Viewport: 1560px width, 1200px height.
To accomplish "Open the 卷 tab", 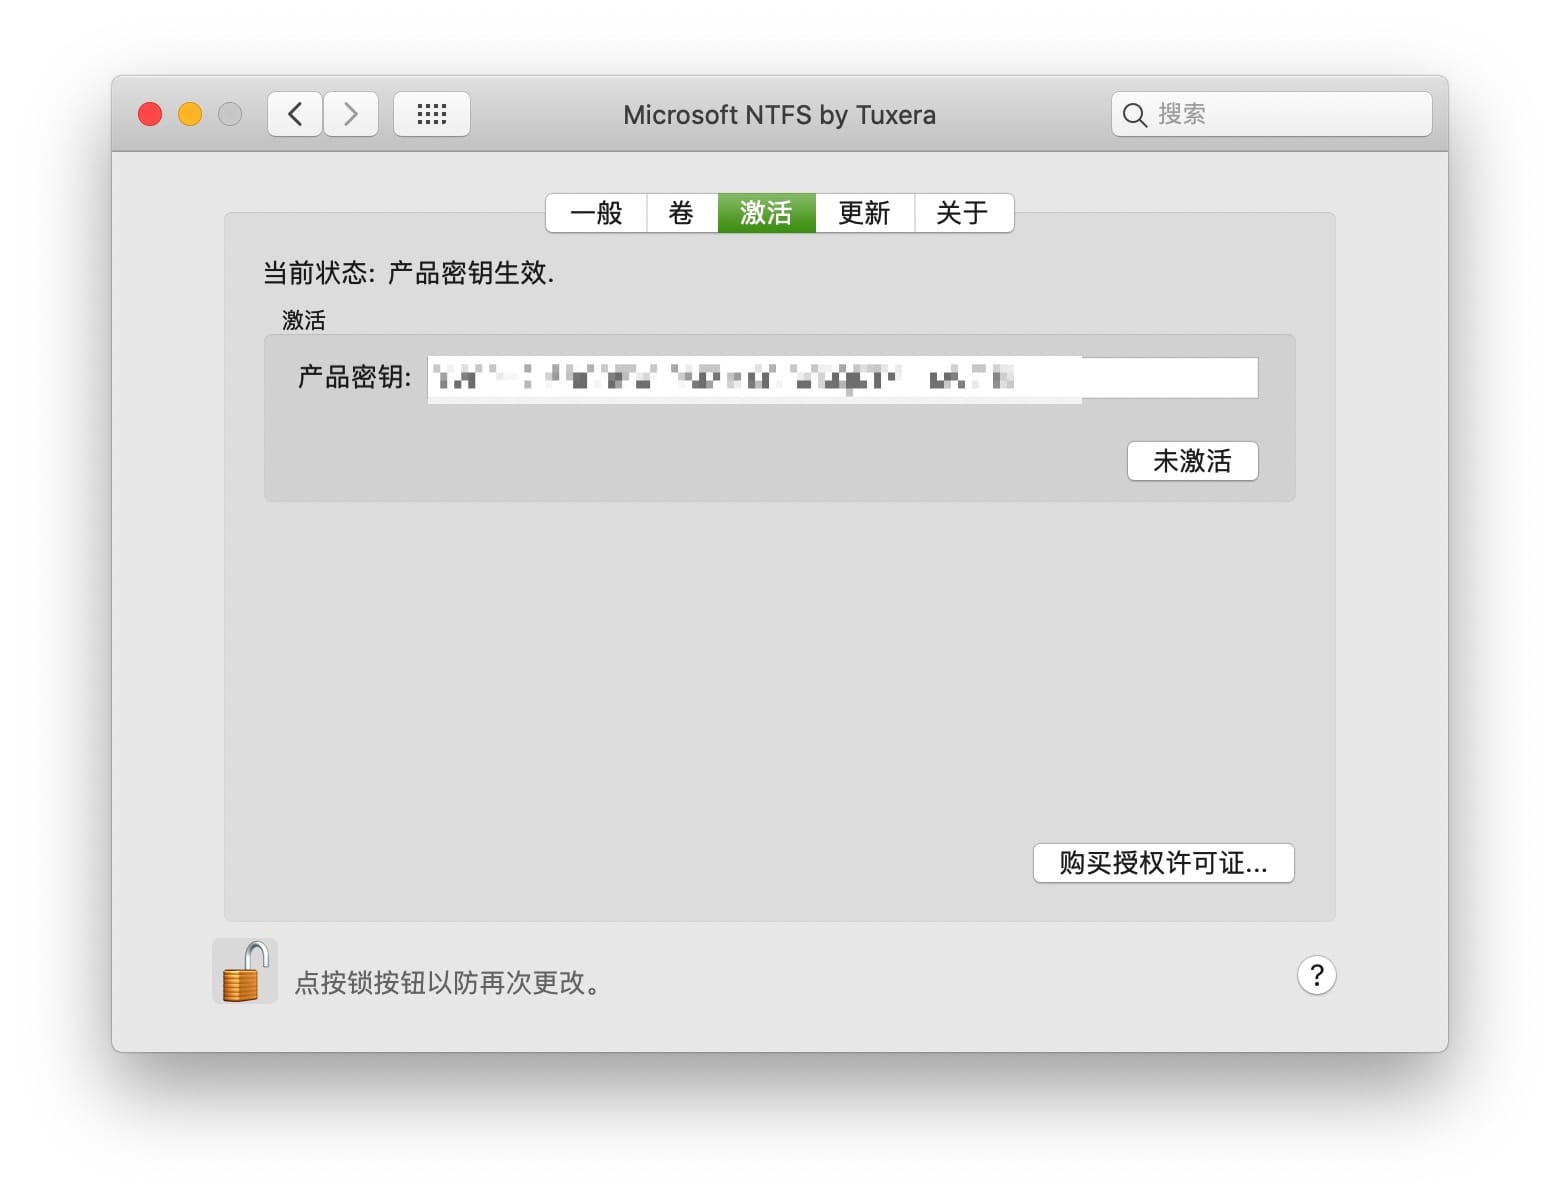I will click(x=681, y=213).
